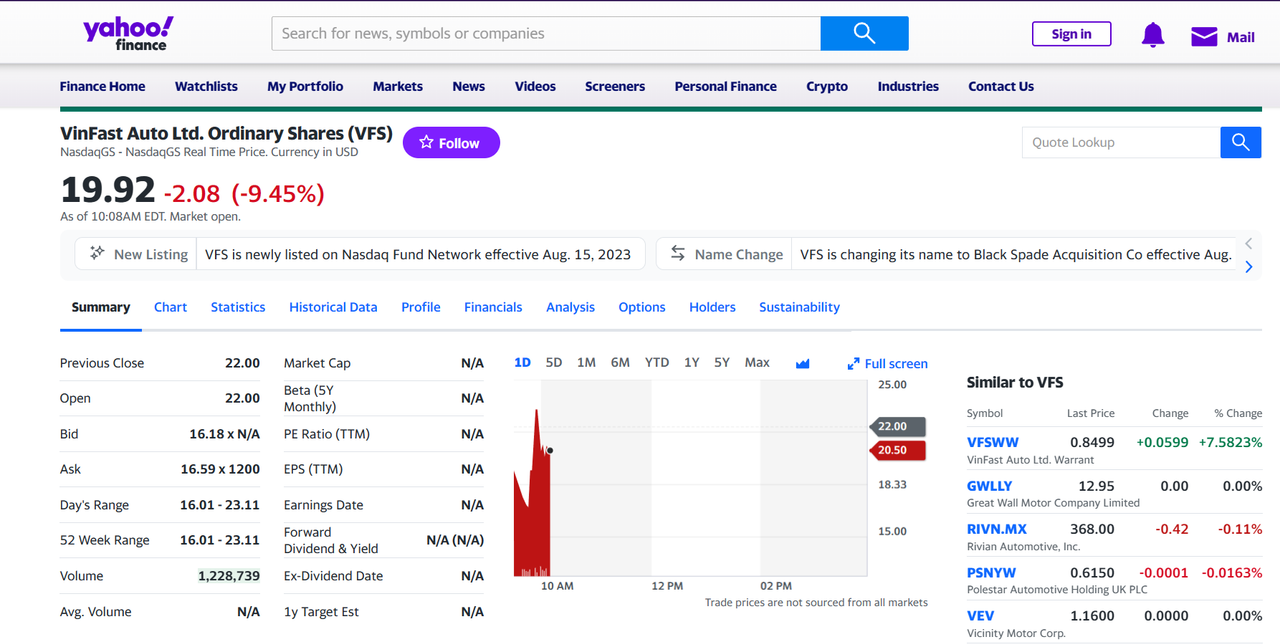Open News menu item
Image resolution: width=1280 pixels, height=644 pixels.
[468, 86]
